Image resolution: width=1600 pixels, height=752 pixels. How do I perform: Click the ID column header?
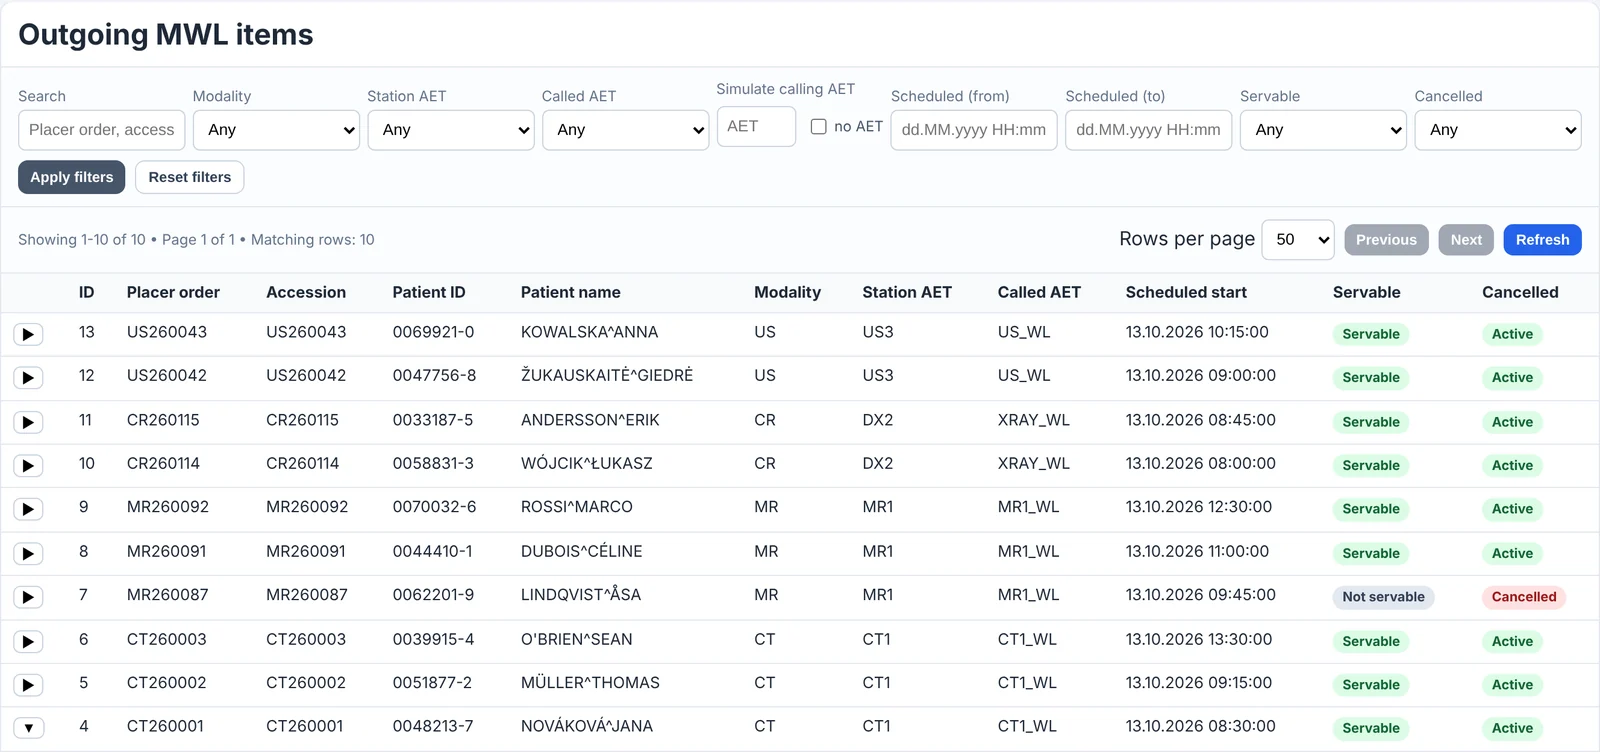pos(87,292)
